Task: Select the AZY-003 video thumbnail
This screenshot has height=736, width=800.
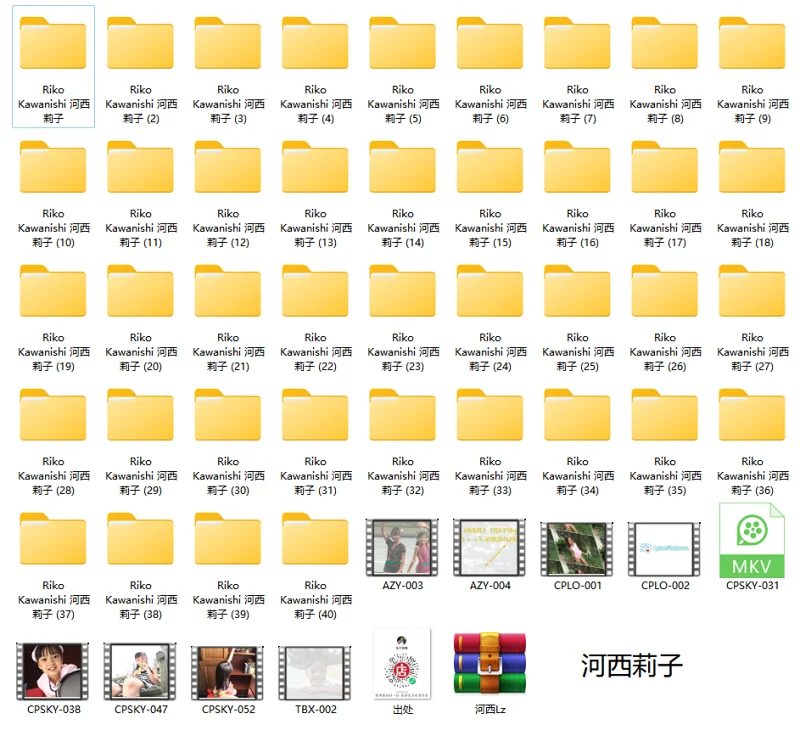Action: point(402,547)
